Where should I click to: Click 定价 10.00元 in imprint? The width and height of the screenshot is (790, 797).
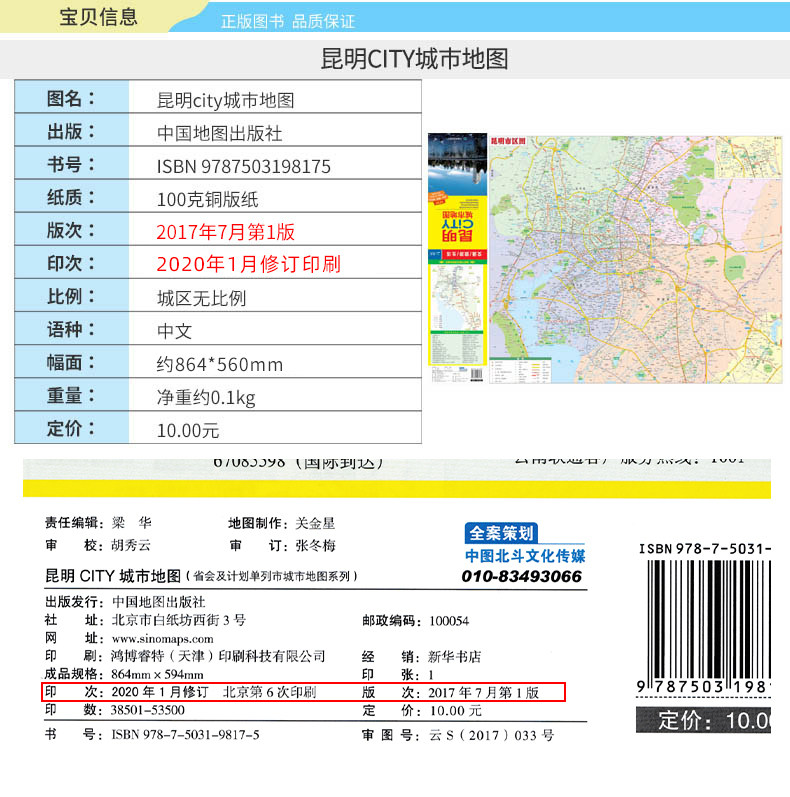422,711
